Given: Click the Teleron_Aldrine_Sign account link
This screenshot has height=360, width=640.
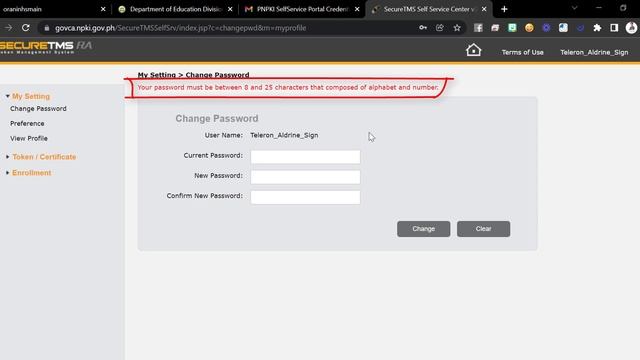Looking at the screenshot, I should (x=594, y=52).
